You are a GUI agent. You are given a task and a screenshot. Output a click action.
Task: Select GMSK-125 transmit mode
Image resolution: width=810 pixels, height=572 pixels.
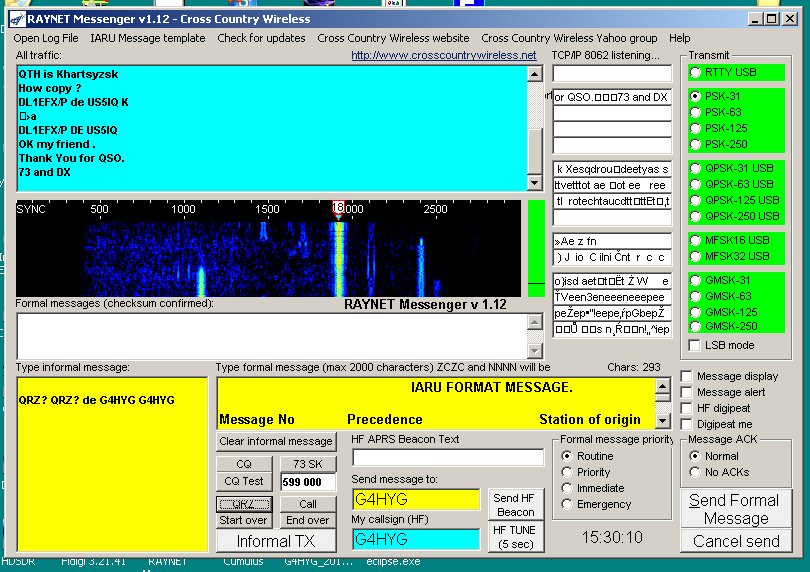pyautogui.click(x=696, y=313)
